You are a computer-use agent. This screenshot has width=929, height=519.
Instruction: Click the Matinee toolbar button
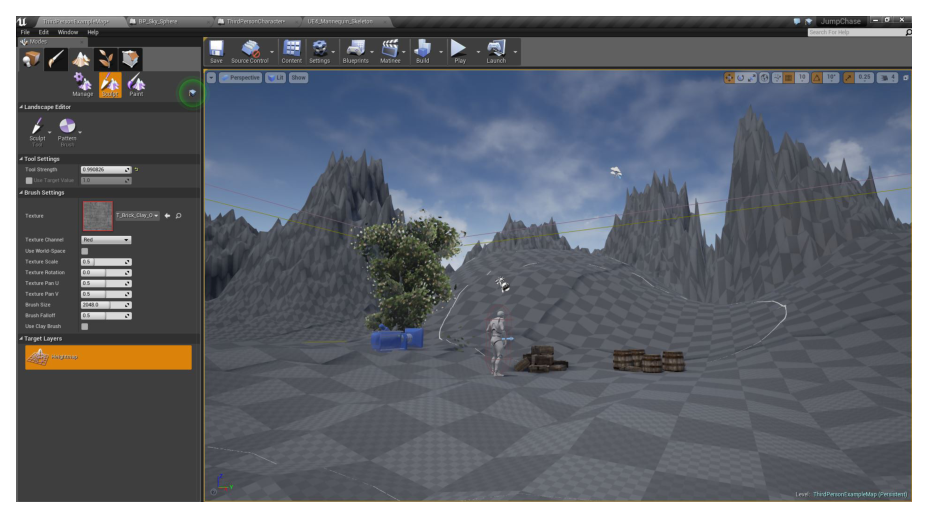(390, 52)
